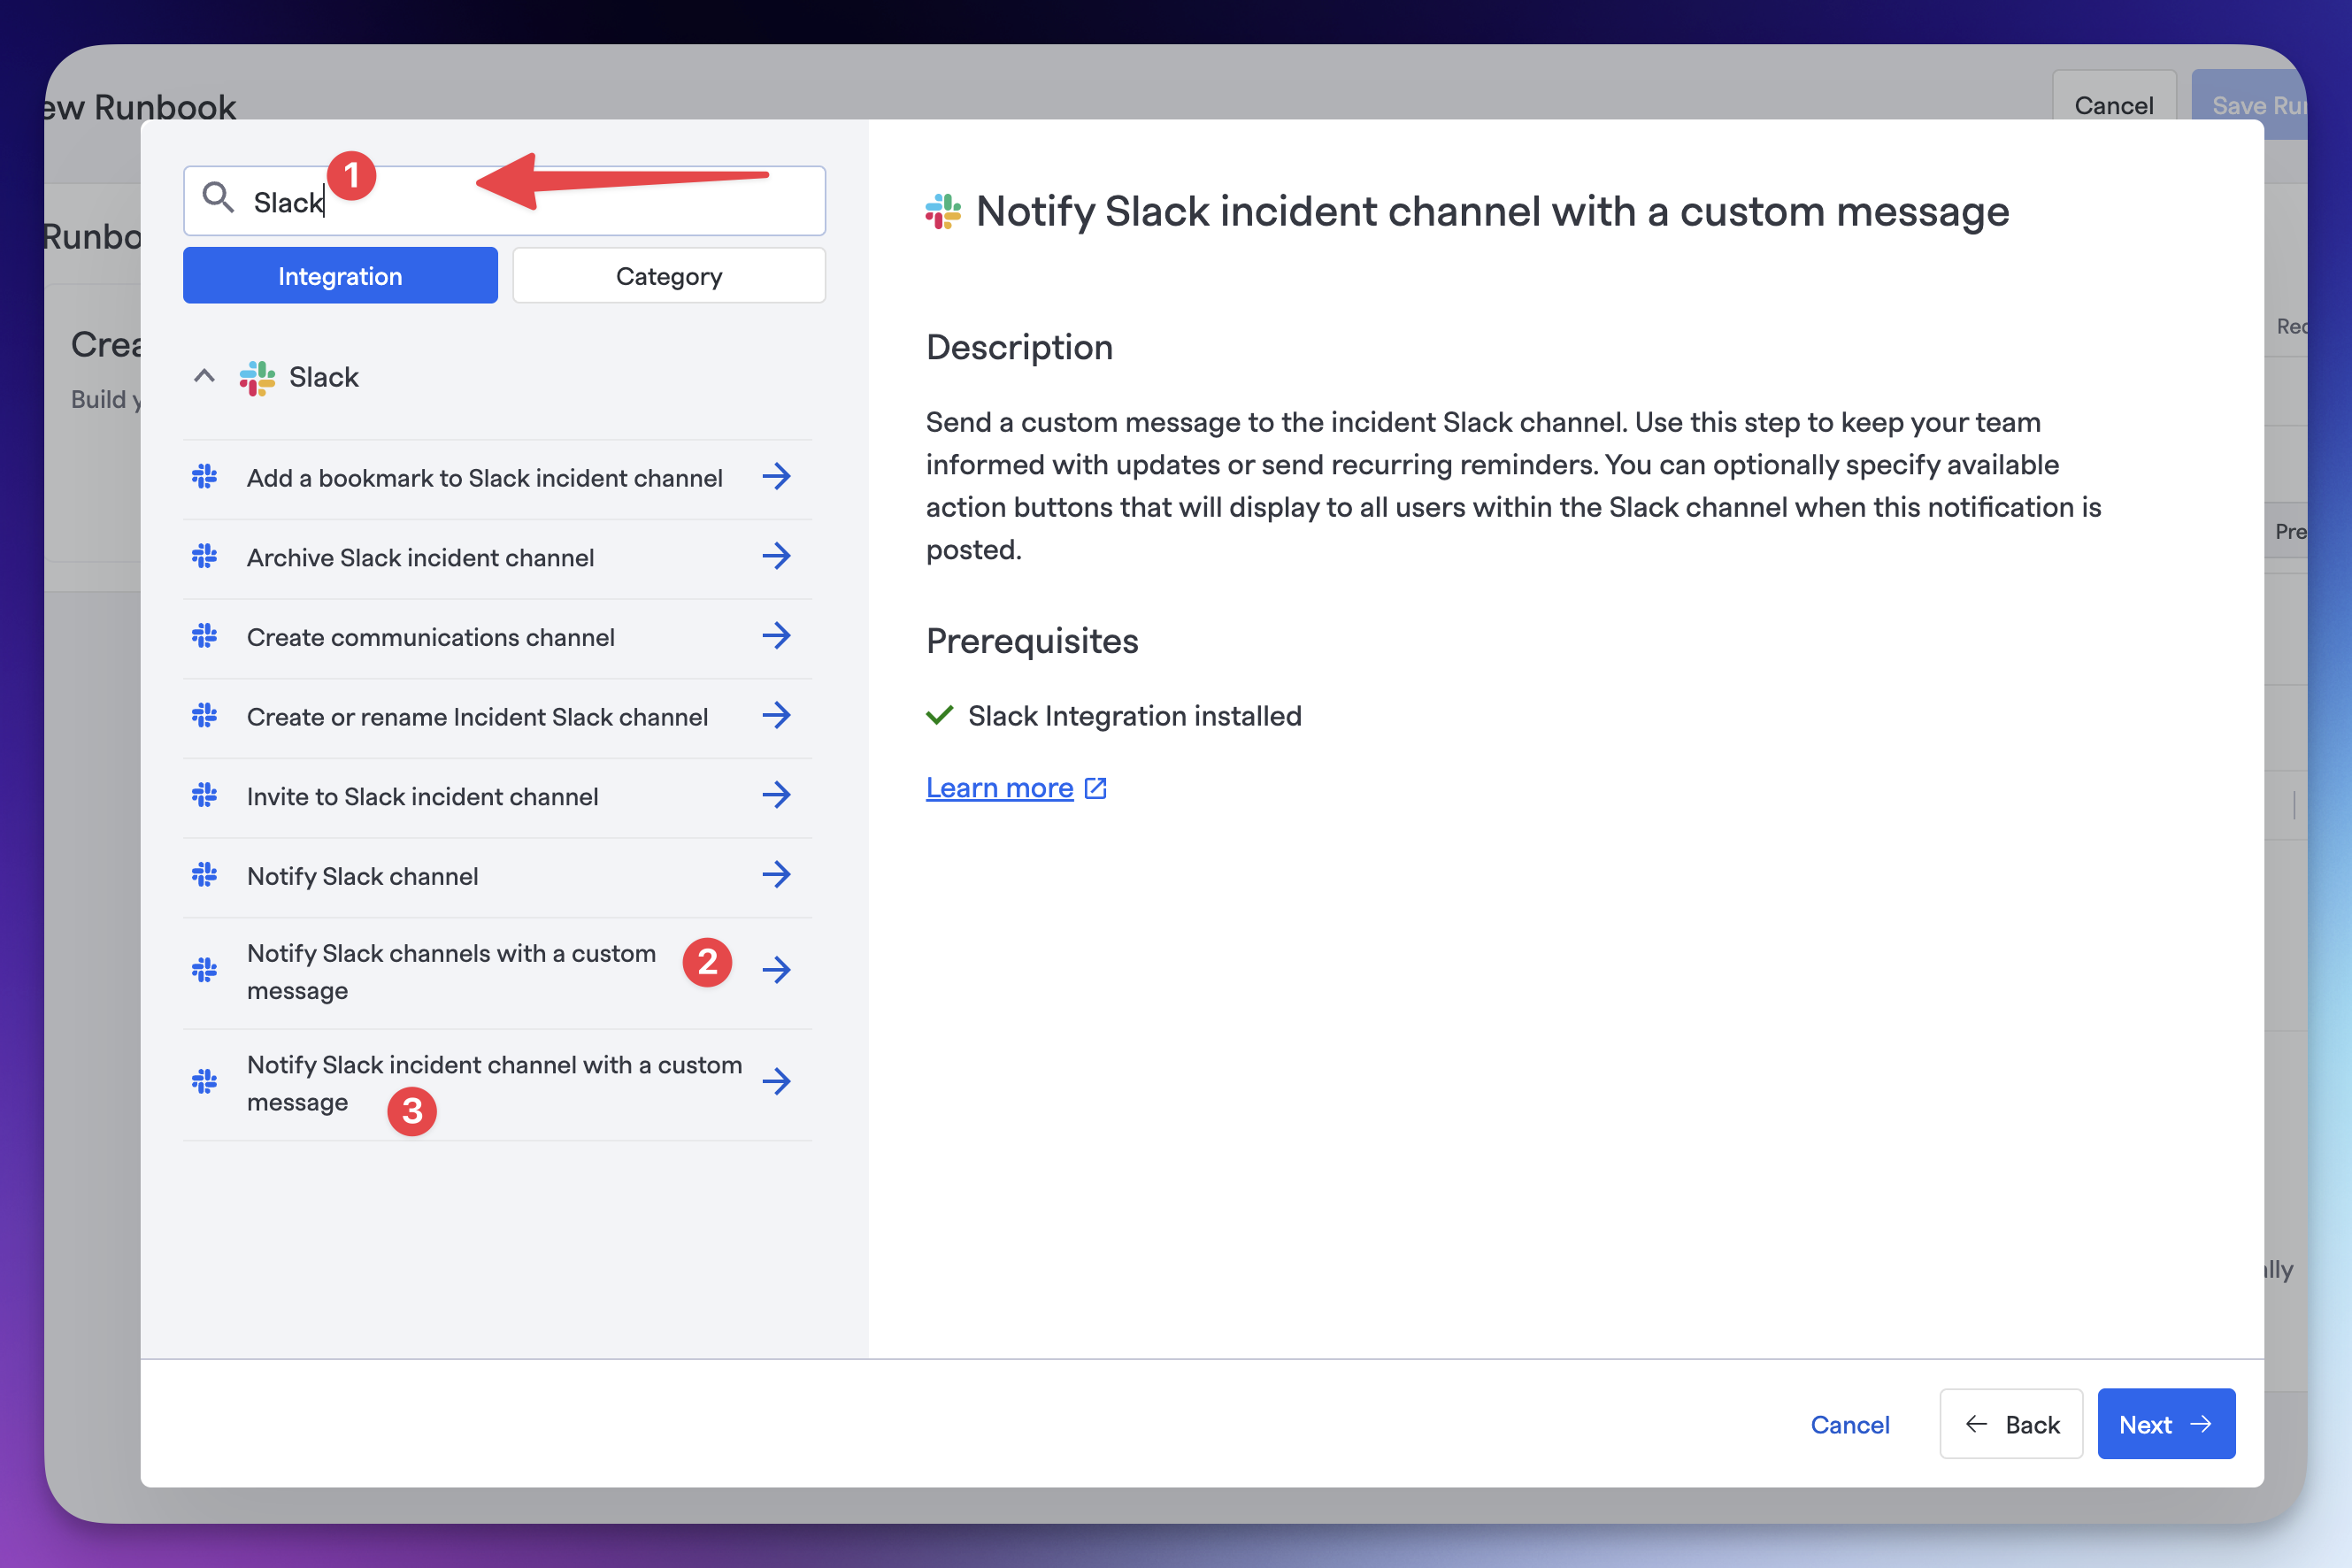Select Archive Slack incident channel step

[498, 558]
